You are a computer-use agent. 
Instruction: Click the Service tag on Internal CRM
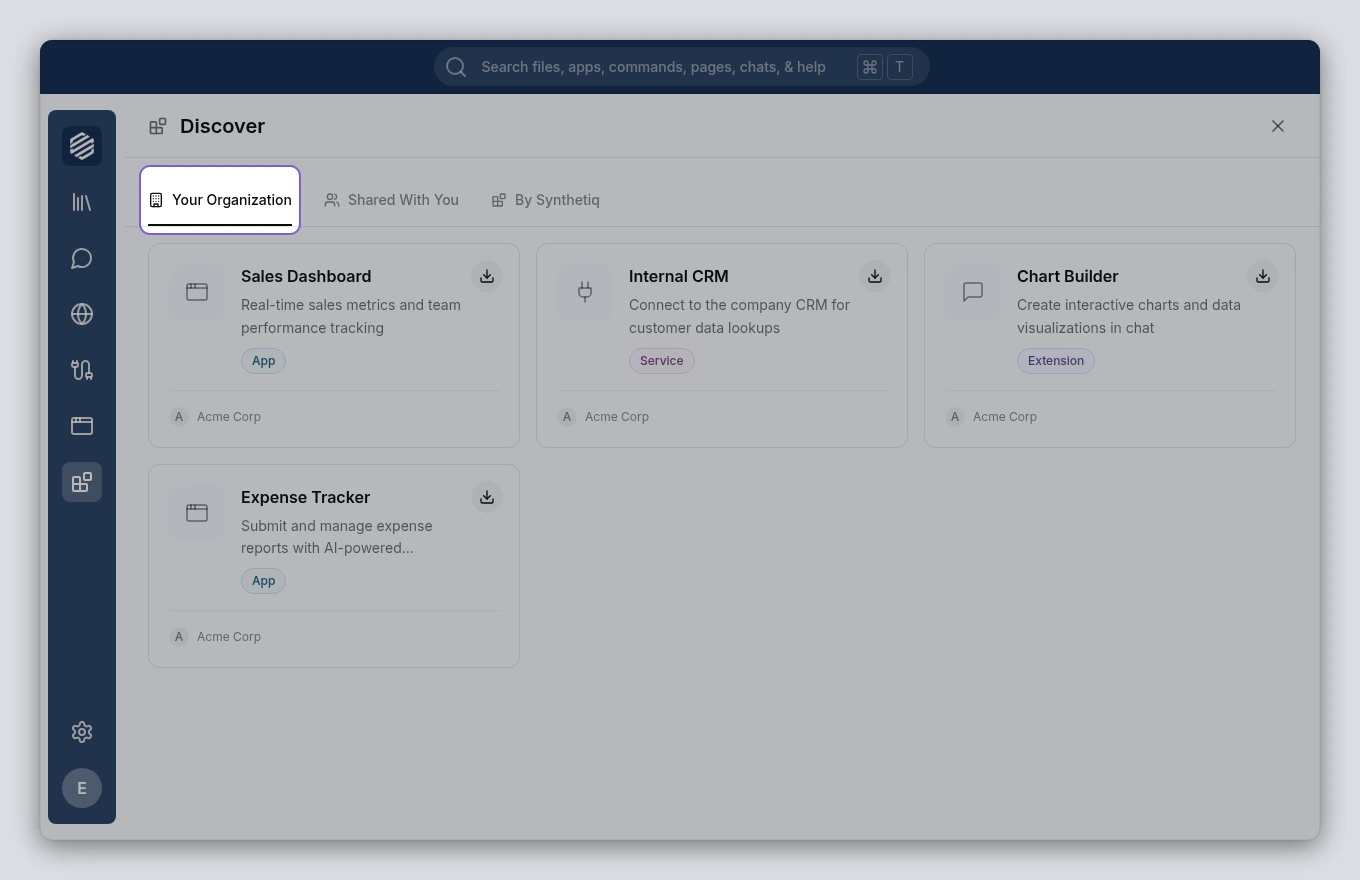click(x=662, y=361)
